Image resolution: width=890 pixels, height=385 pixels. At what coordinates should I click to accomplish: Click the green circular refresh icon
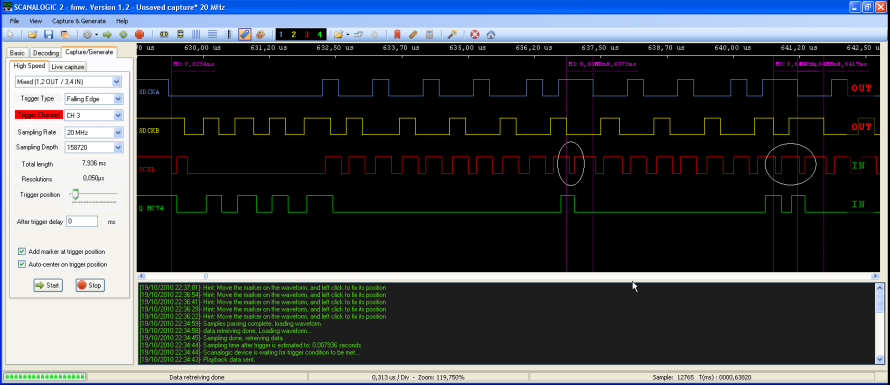123,35
